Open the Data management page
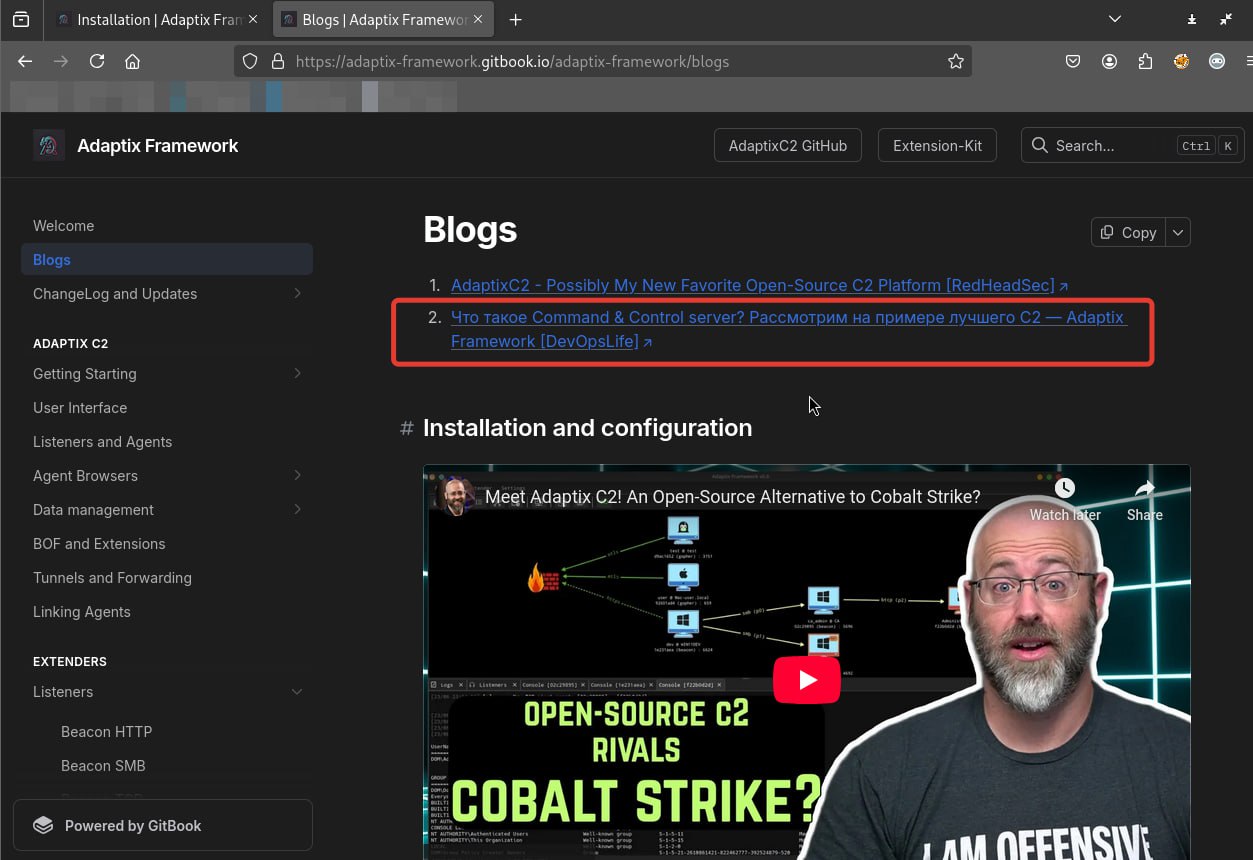Viewport: 1253px width, 860px height. 93,510
